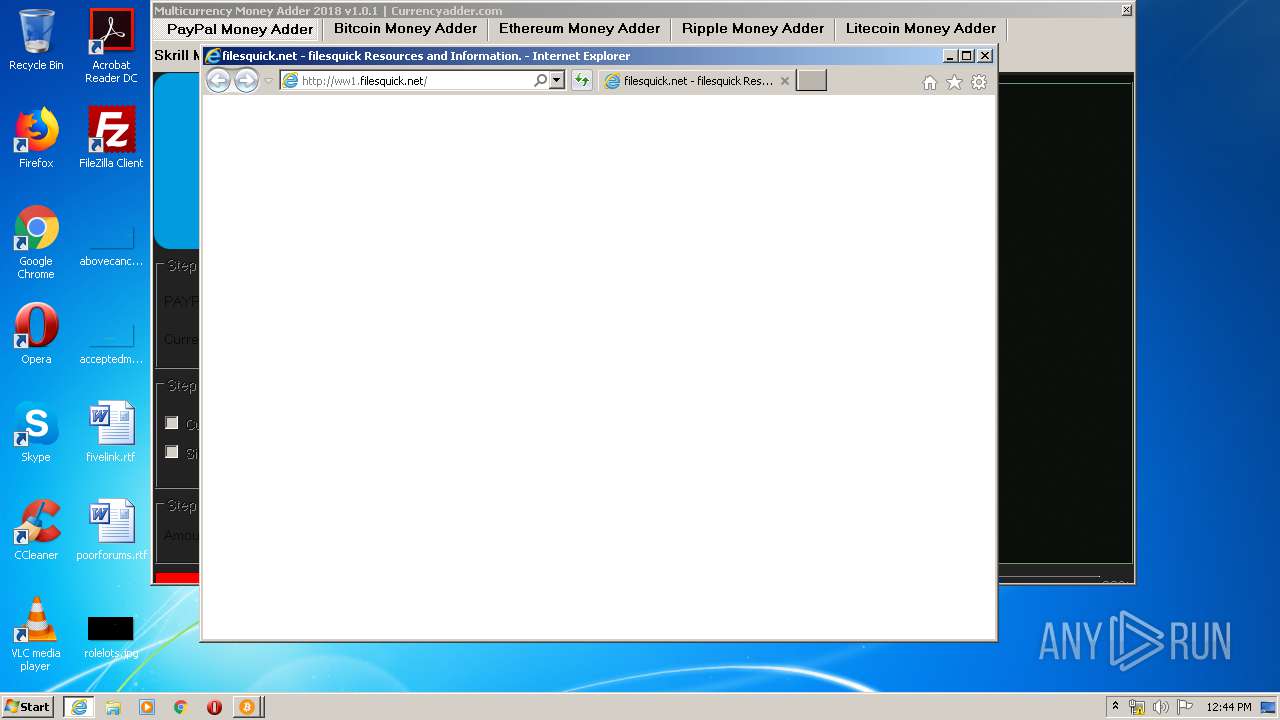Open poorforums.rtf document

111,530
